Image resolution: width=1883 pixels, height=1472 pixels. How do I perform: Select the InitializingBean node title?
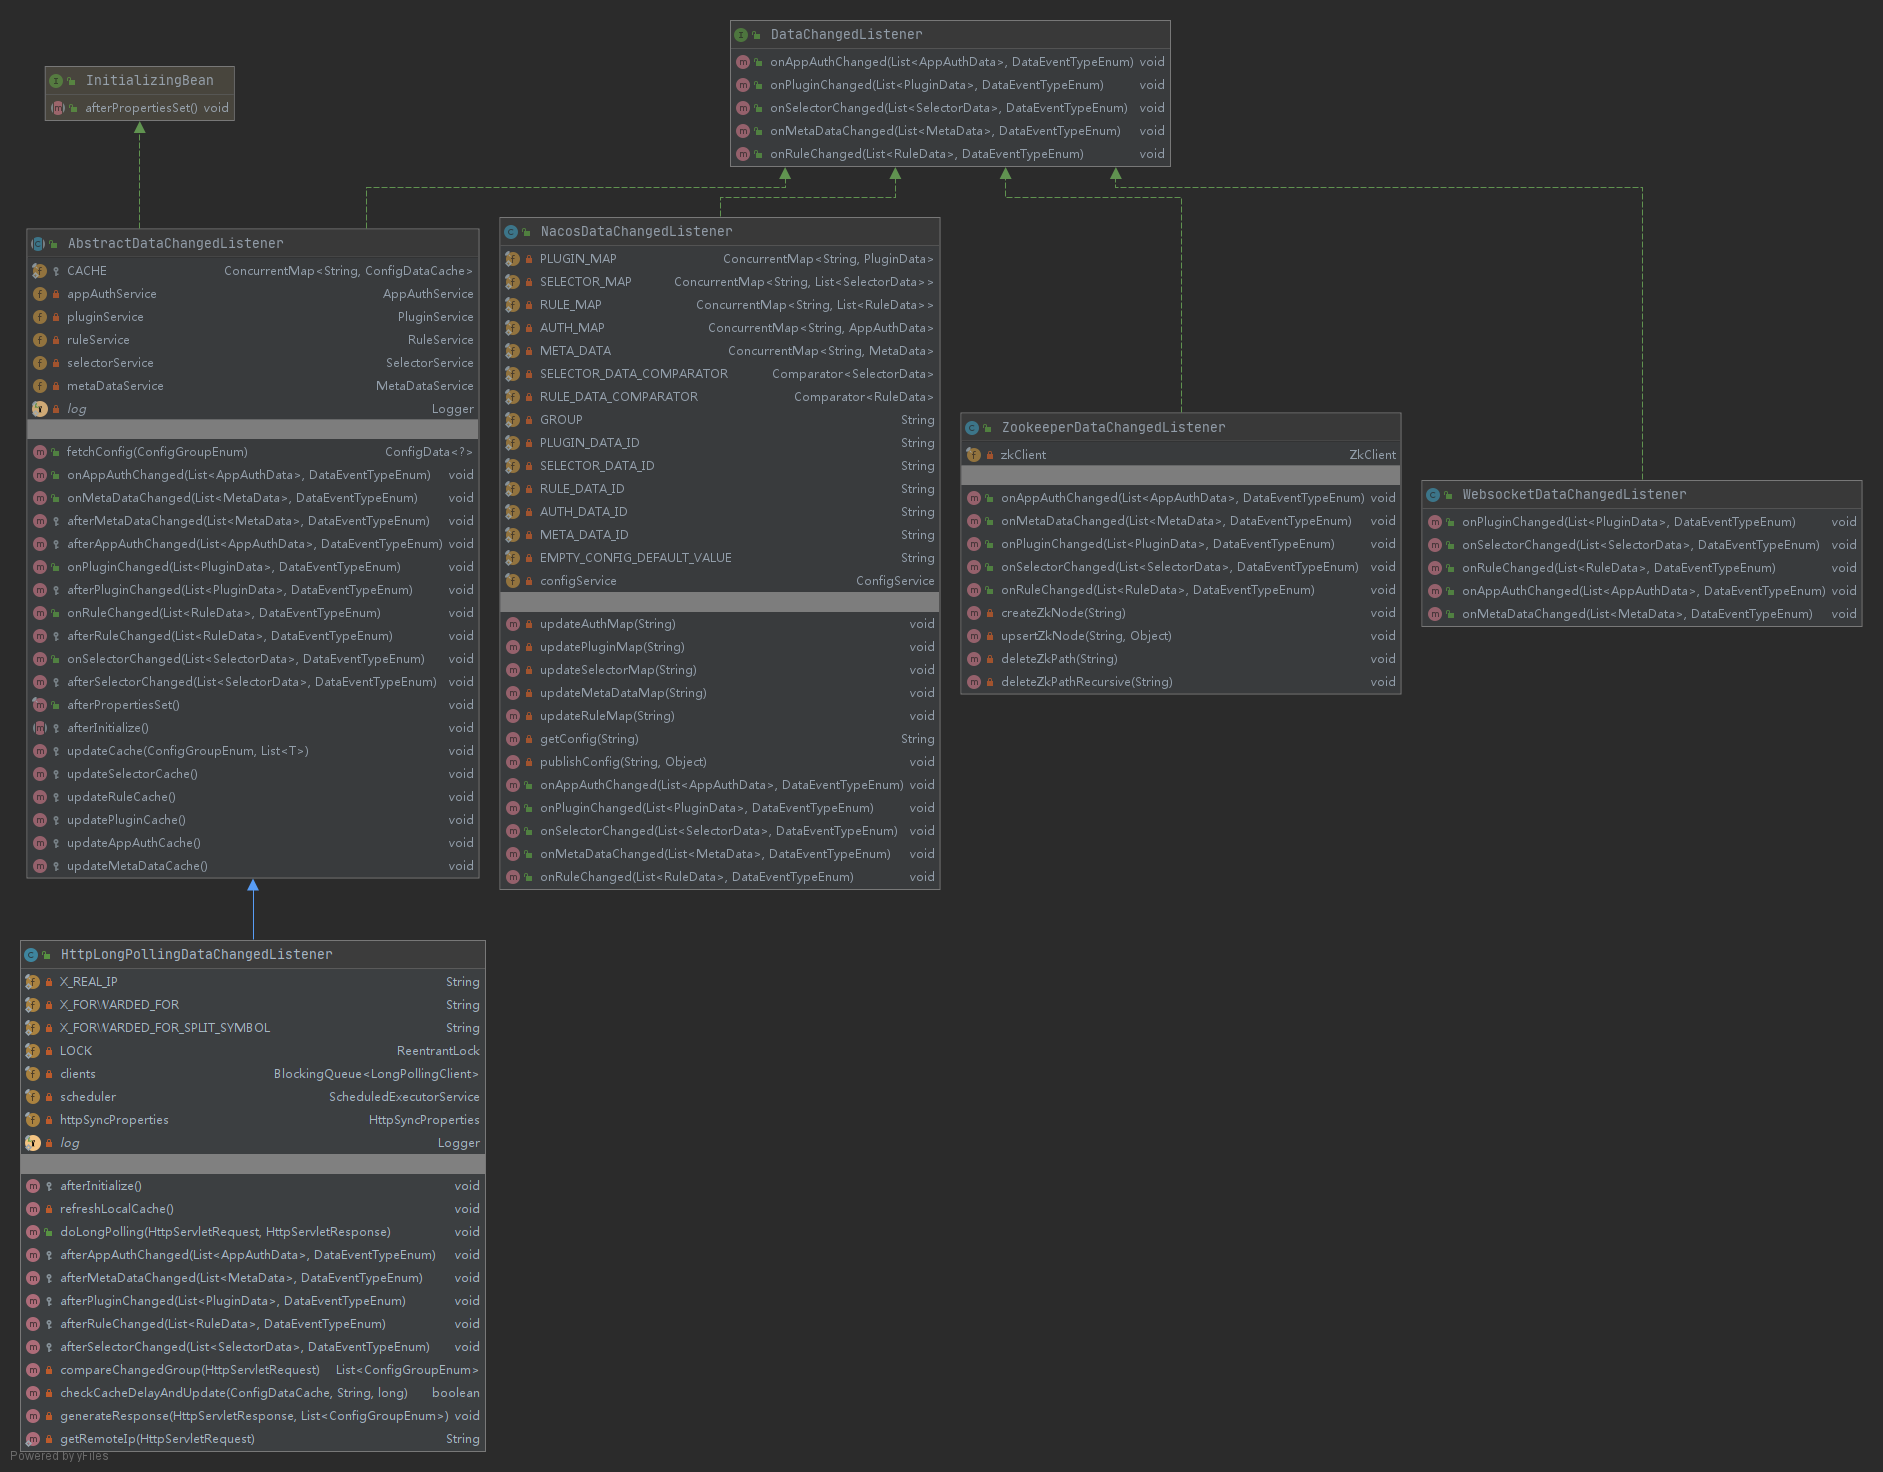click(x=149, y=81)
